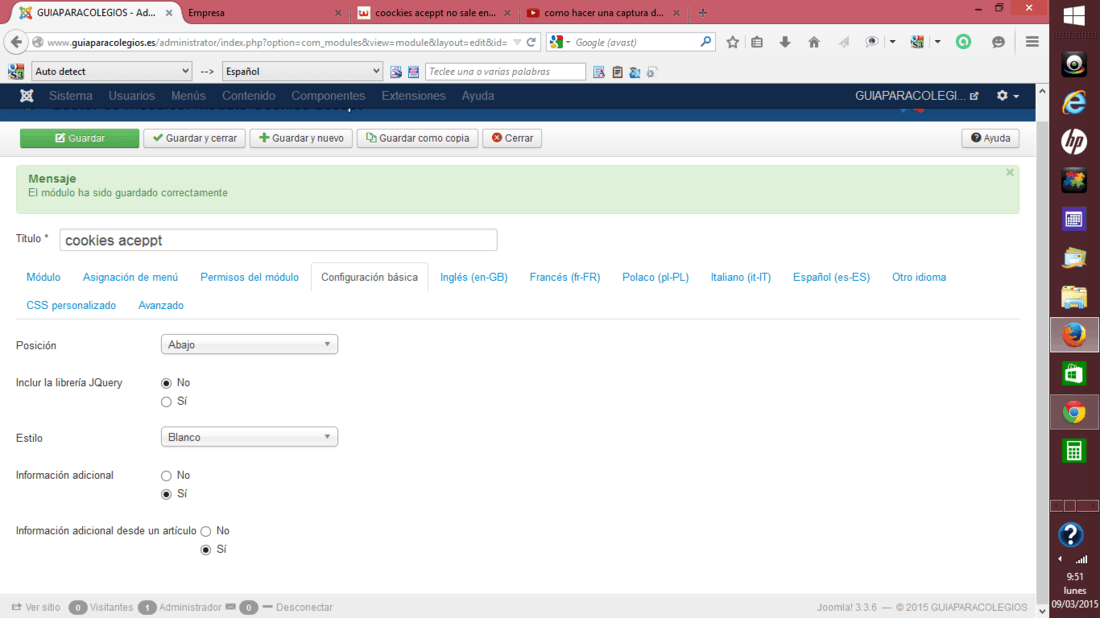Switch to Asignación de menú tab
The image size is (1100, 618).
pyautogui.click(x=130, y=277)
